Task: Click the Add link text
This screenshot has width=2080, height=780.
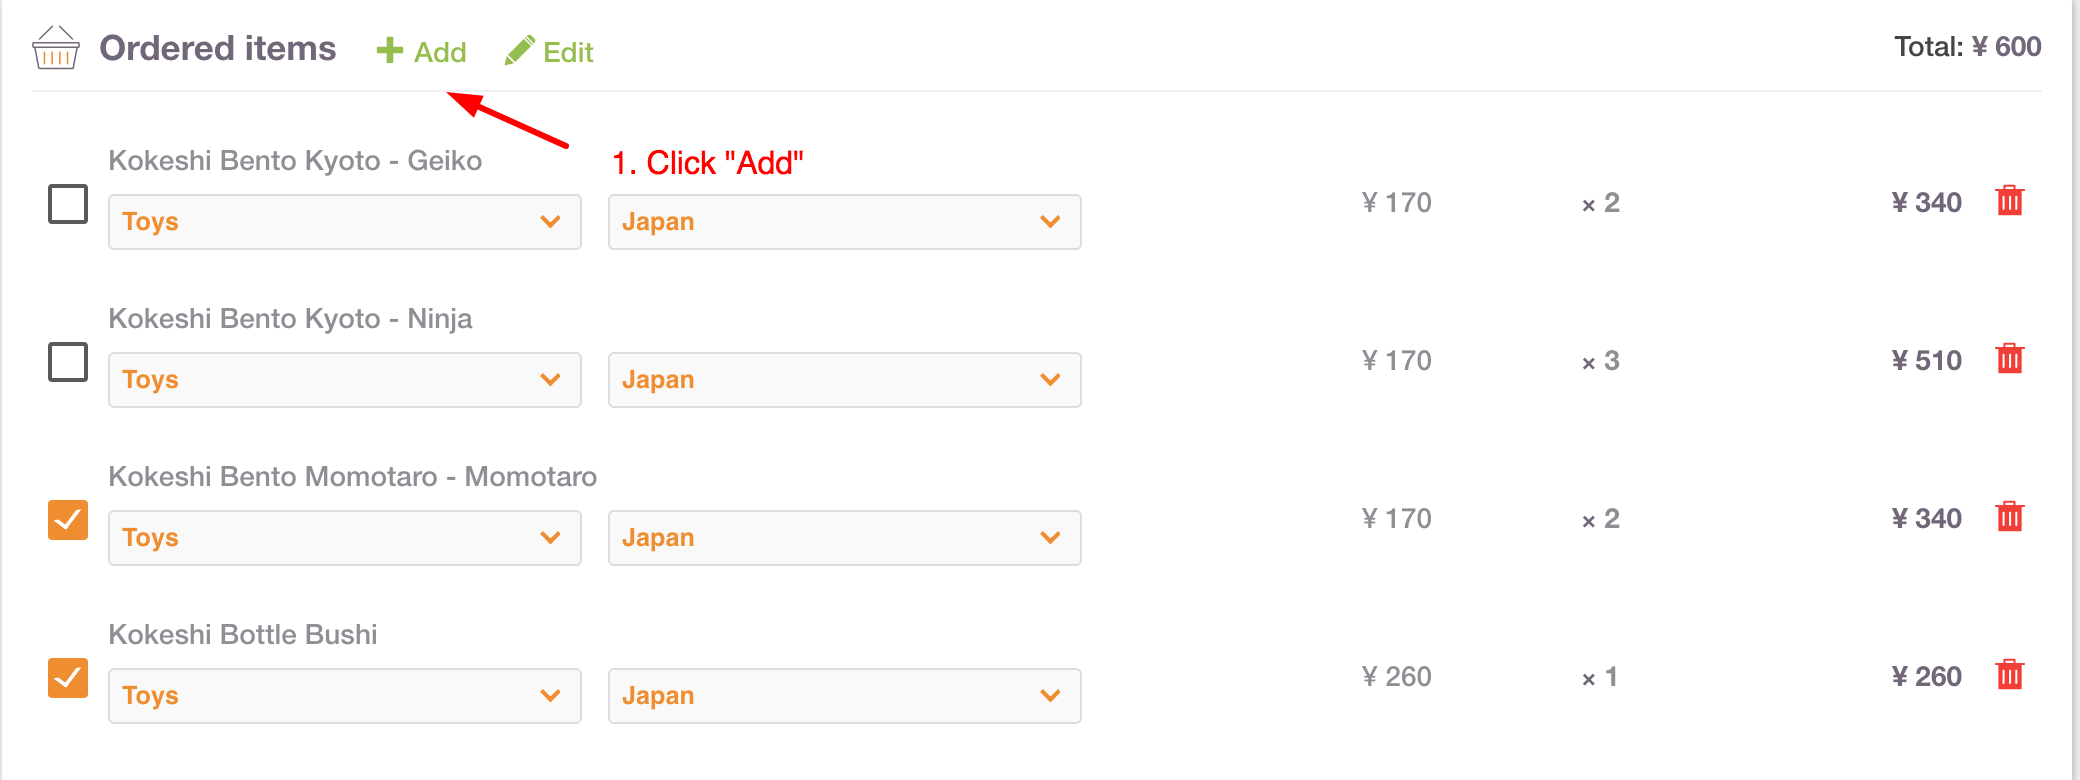Action: [440, 52]
